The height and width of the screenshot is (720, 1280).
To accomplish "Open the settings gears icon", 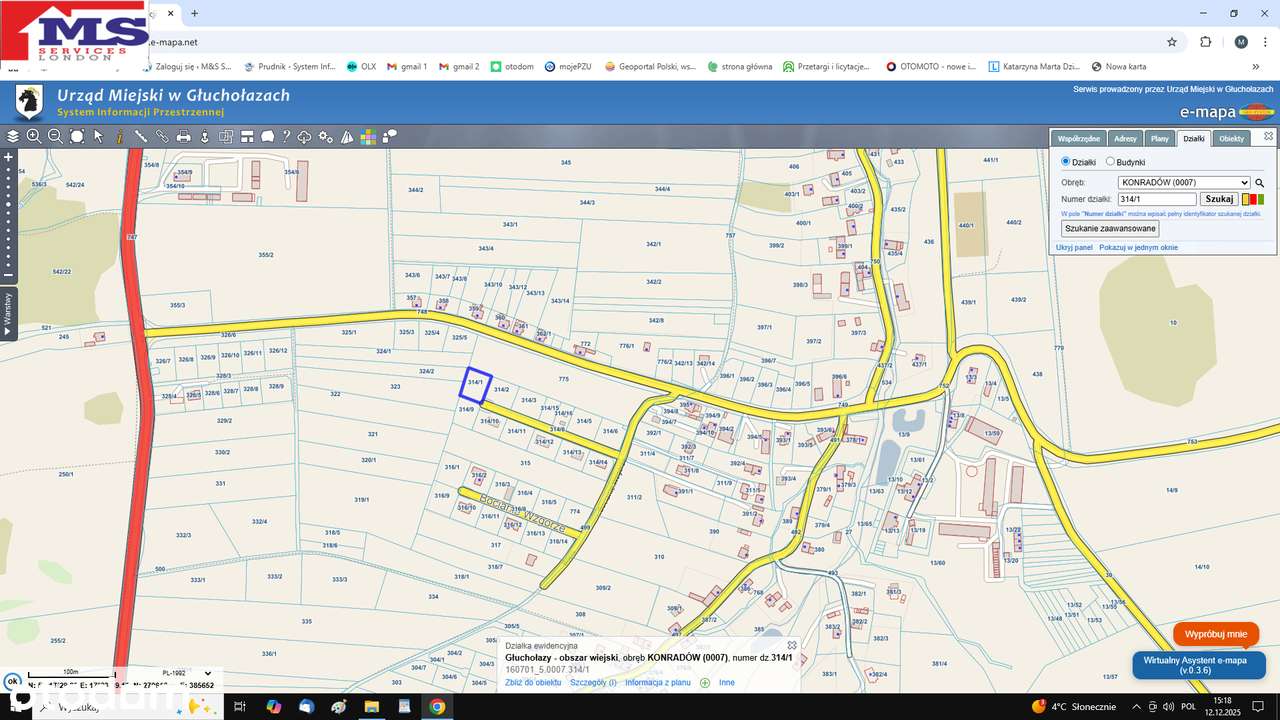I will 326,136.
